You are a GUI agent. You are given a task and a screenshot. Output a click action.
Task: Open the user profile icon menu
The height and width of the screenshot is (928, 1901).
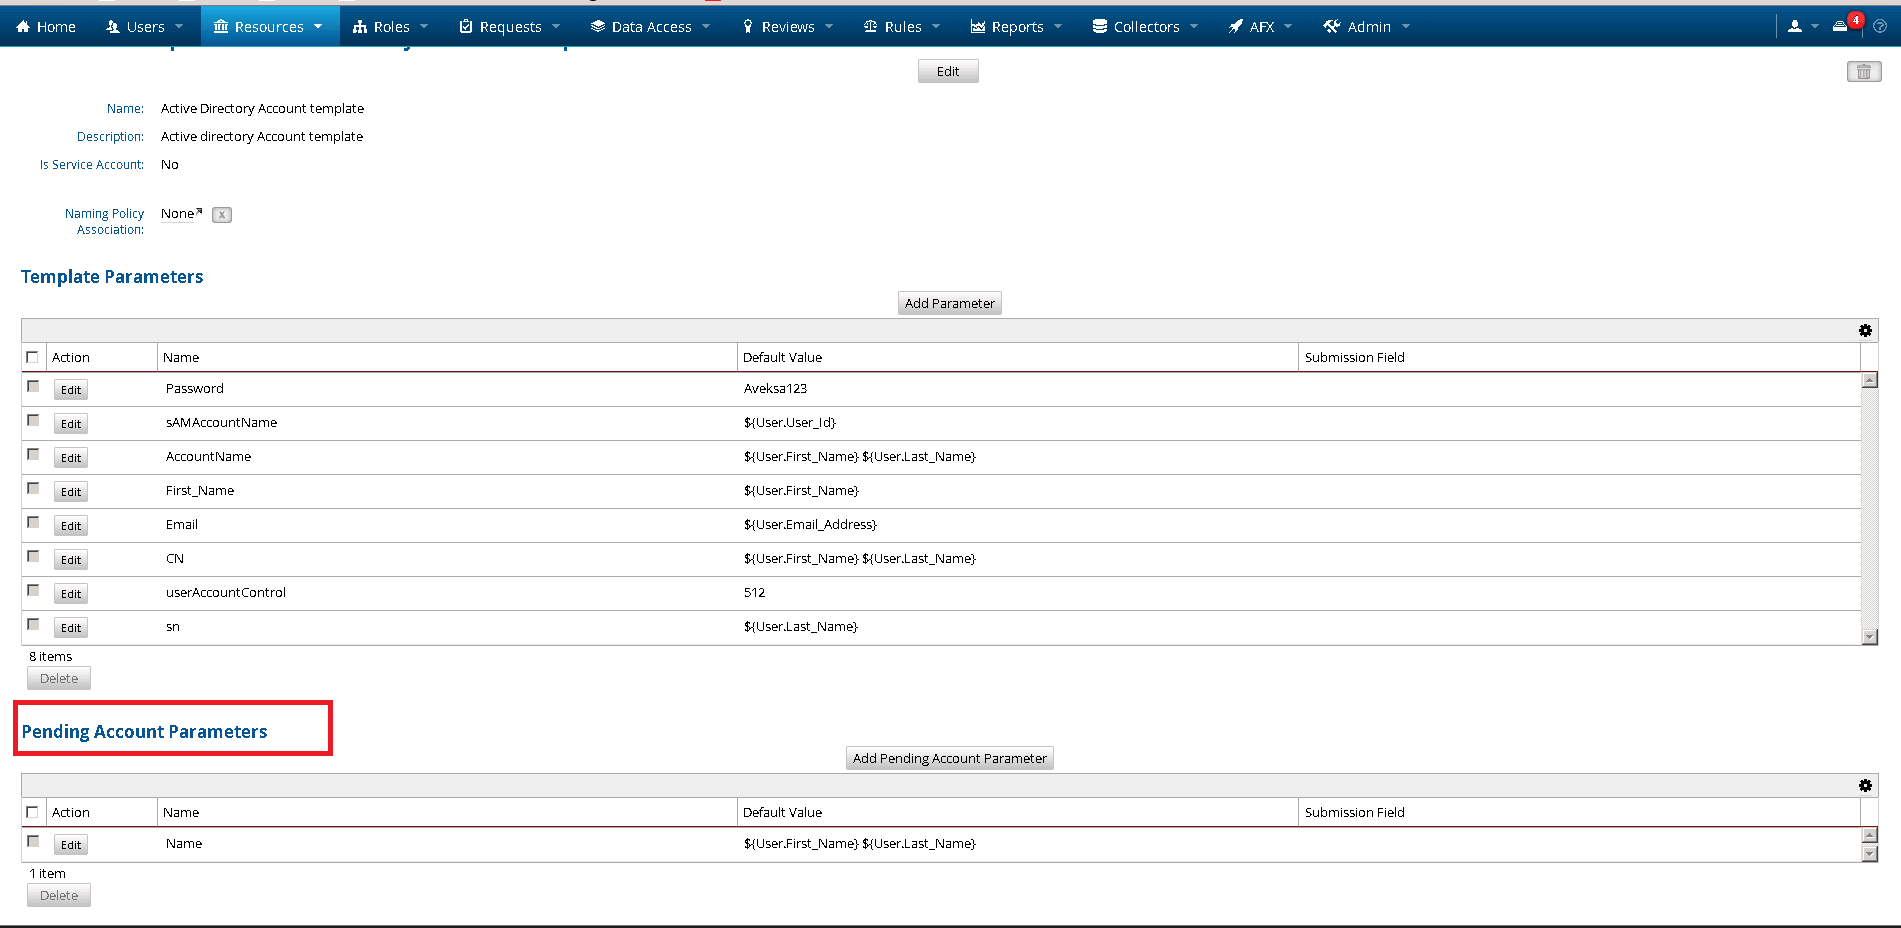(1796, 27)
